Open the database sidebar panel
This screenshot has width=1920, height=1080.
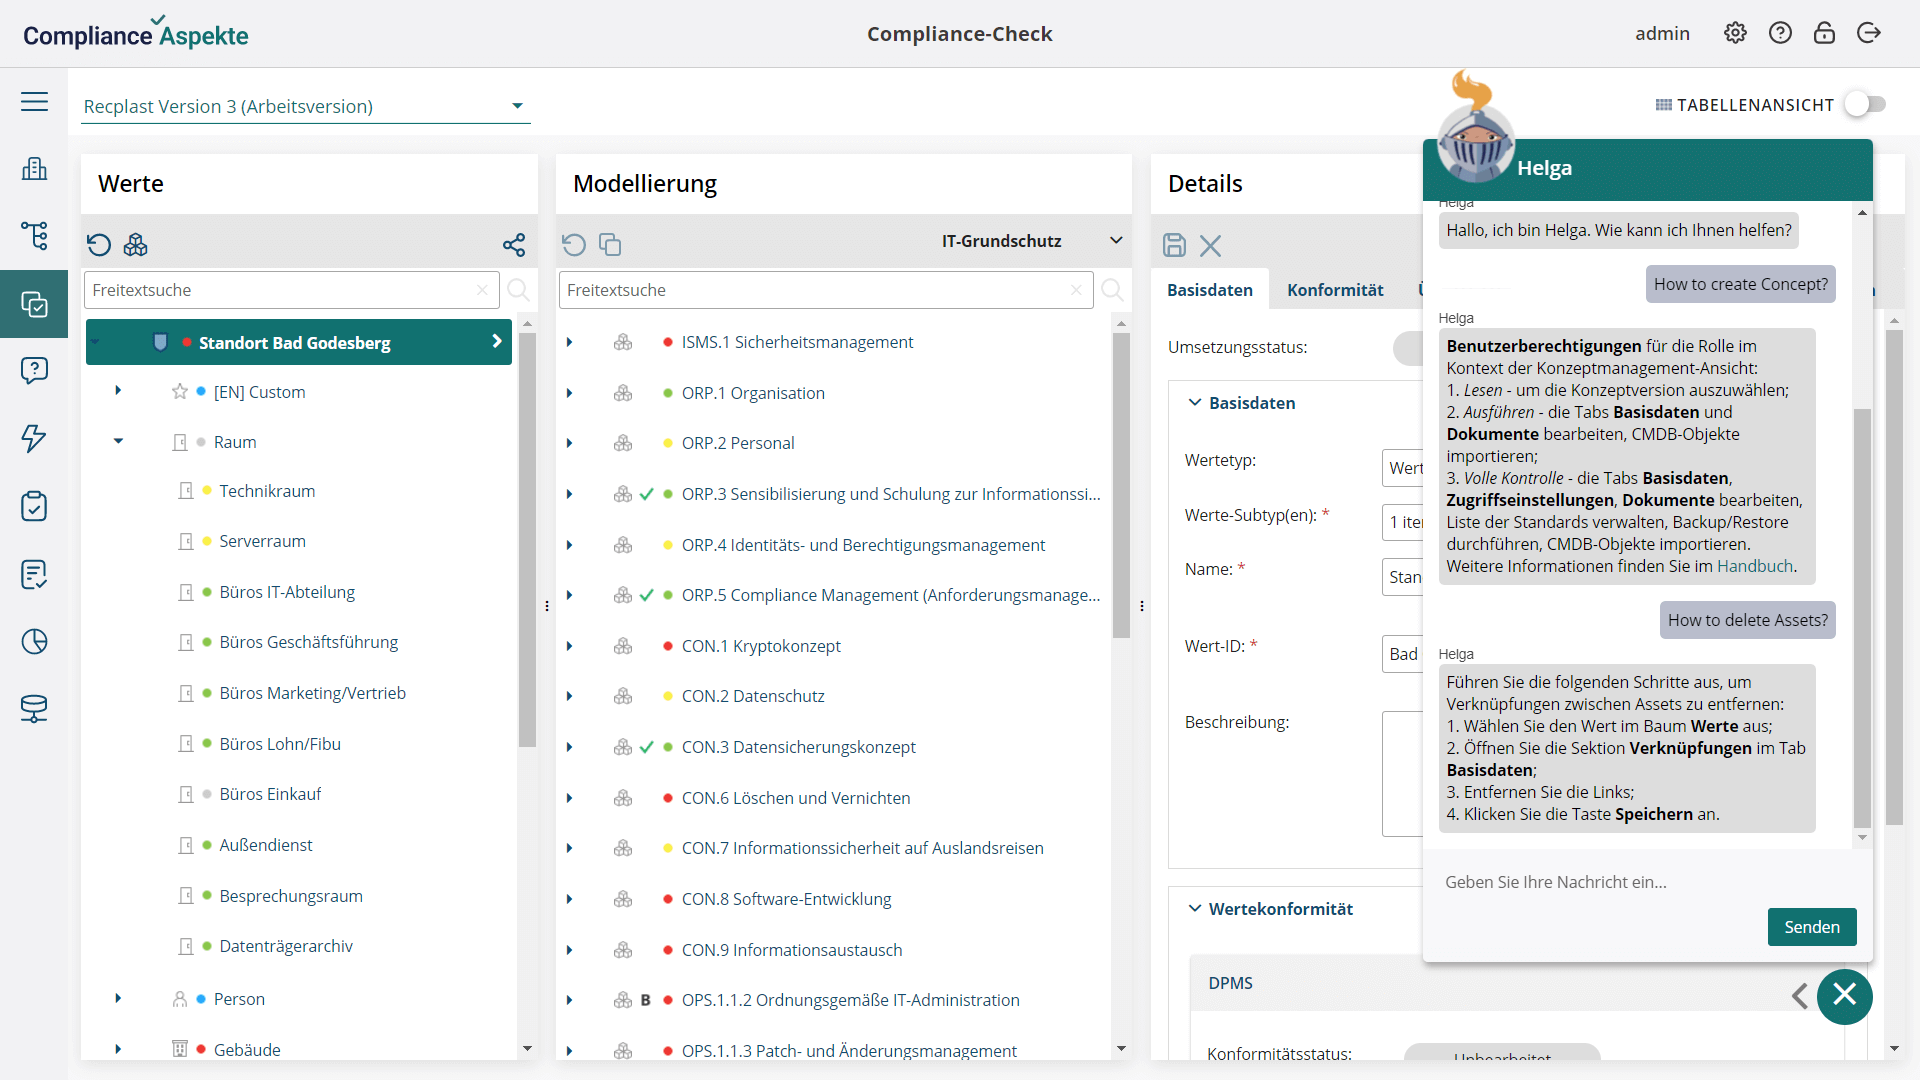click(x=35, y=710)
